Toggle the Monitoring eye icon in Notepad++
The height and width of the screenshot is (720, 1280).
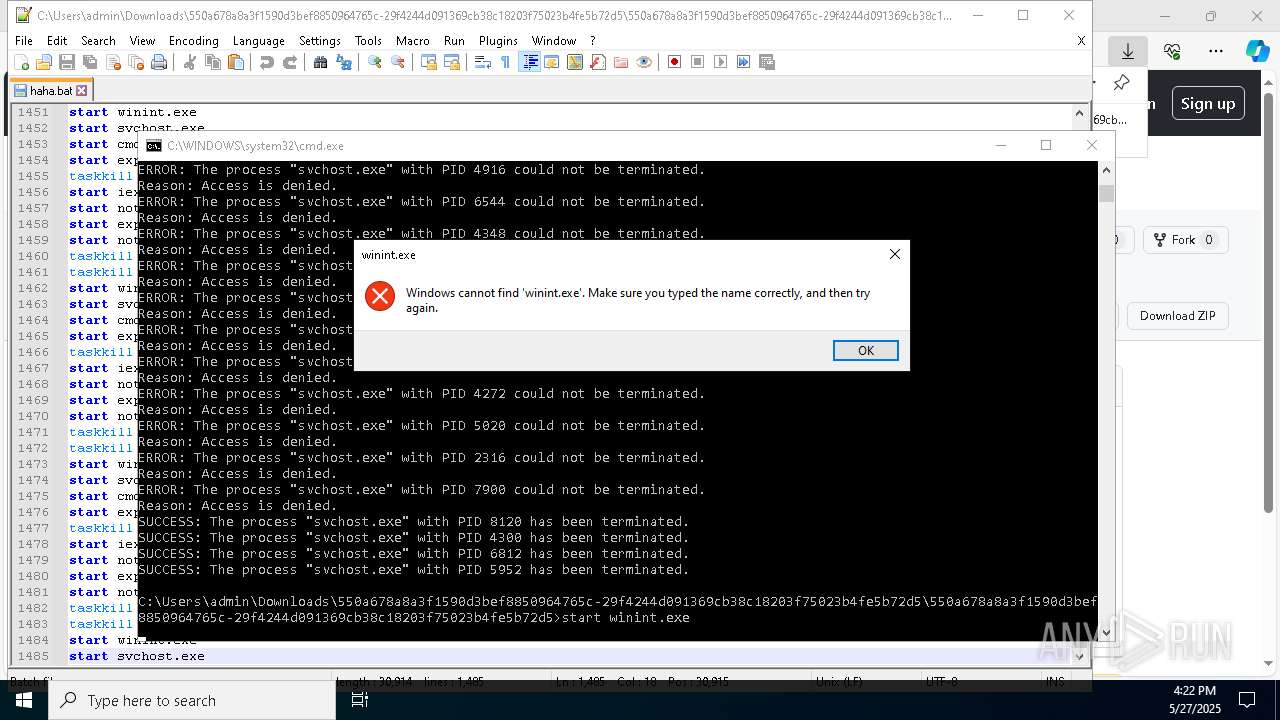pos(643,62)
